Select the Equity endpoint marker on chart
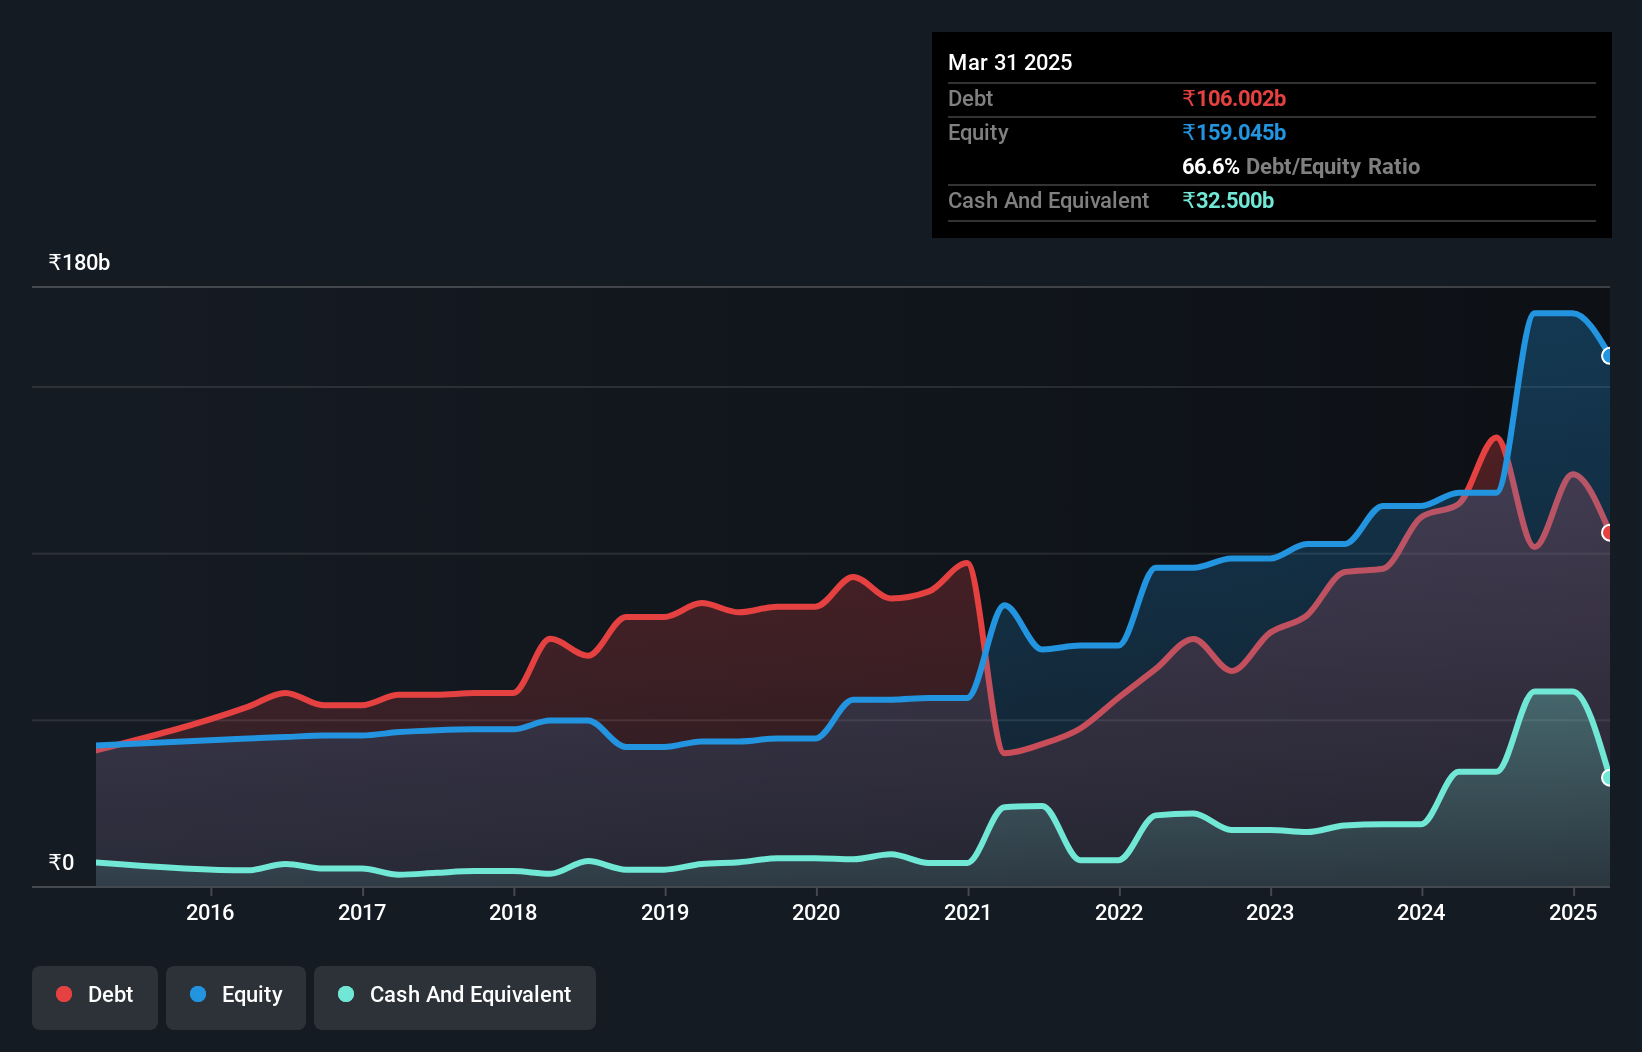The height and width of the screenshot is (1052, 1642). pyautogui.click(x=1608, y=356)
